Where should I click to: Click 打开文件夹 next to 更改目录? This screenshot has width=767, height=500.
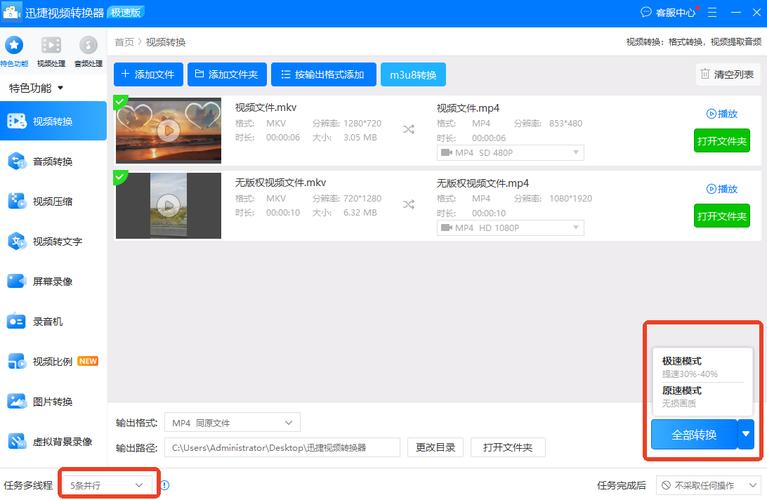click(508, 447)
